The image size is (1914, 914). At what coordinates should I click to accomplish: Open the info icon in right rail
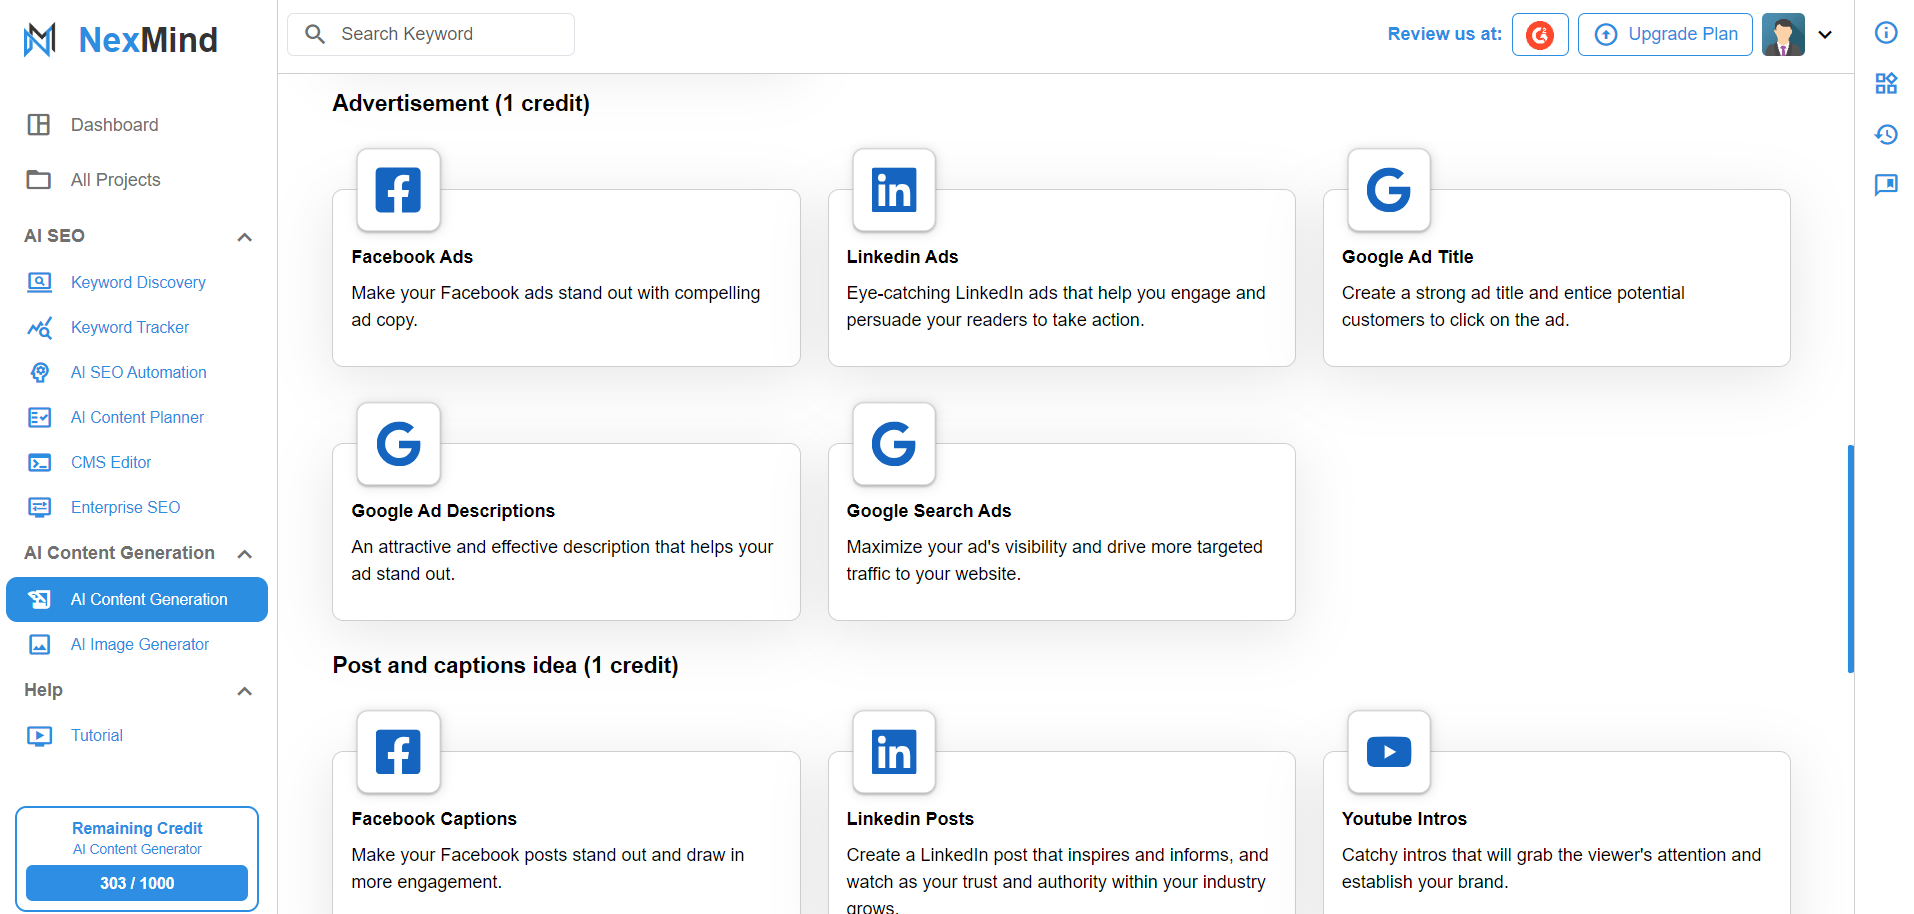[x=1886, y=33]
